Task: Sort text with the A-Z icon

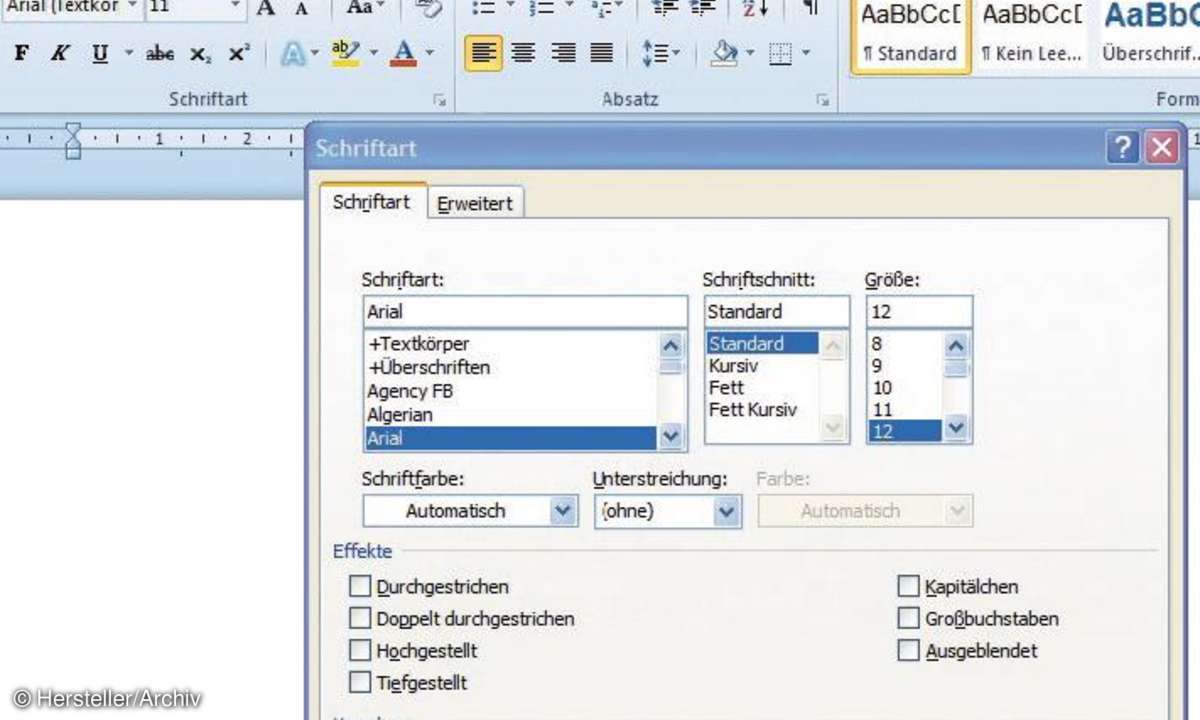Action: [x=755, y=8]
